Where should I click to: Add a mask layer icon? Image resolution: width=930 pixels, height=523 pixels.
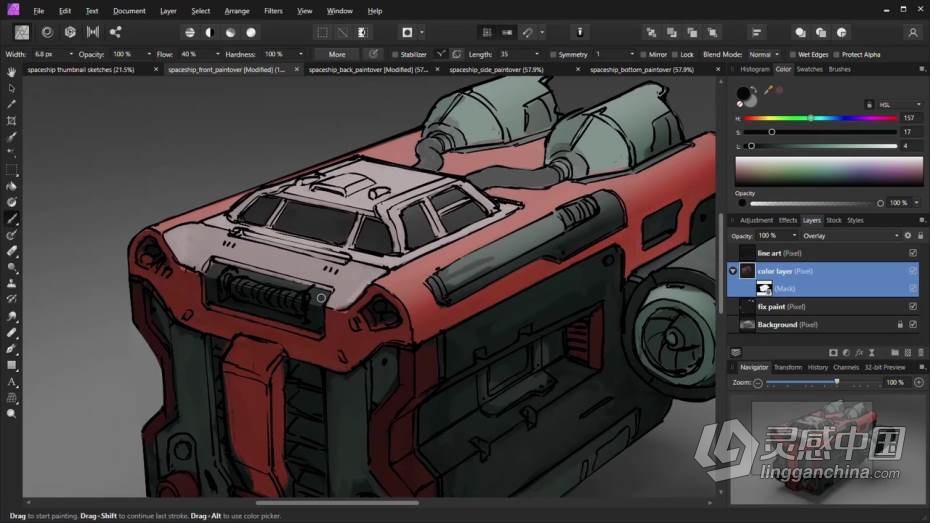(x=833, y=352)
